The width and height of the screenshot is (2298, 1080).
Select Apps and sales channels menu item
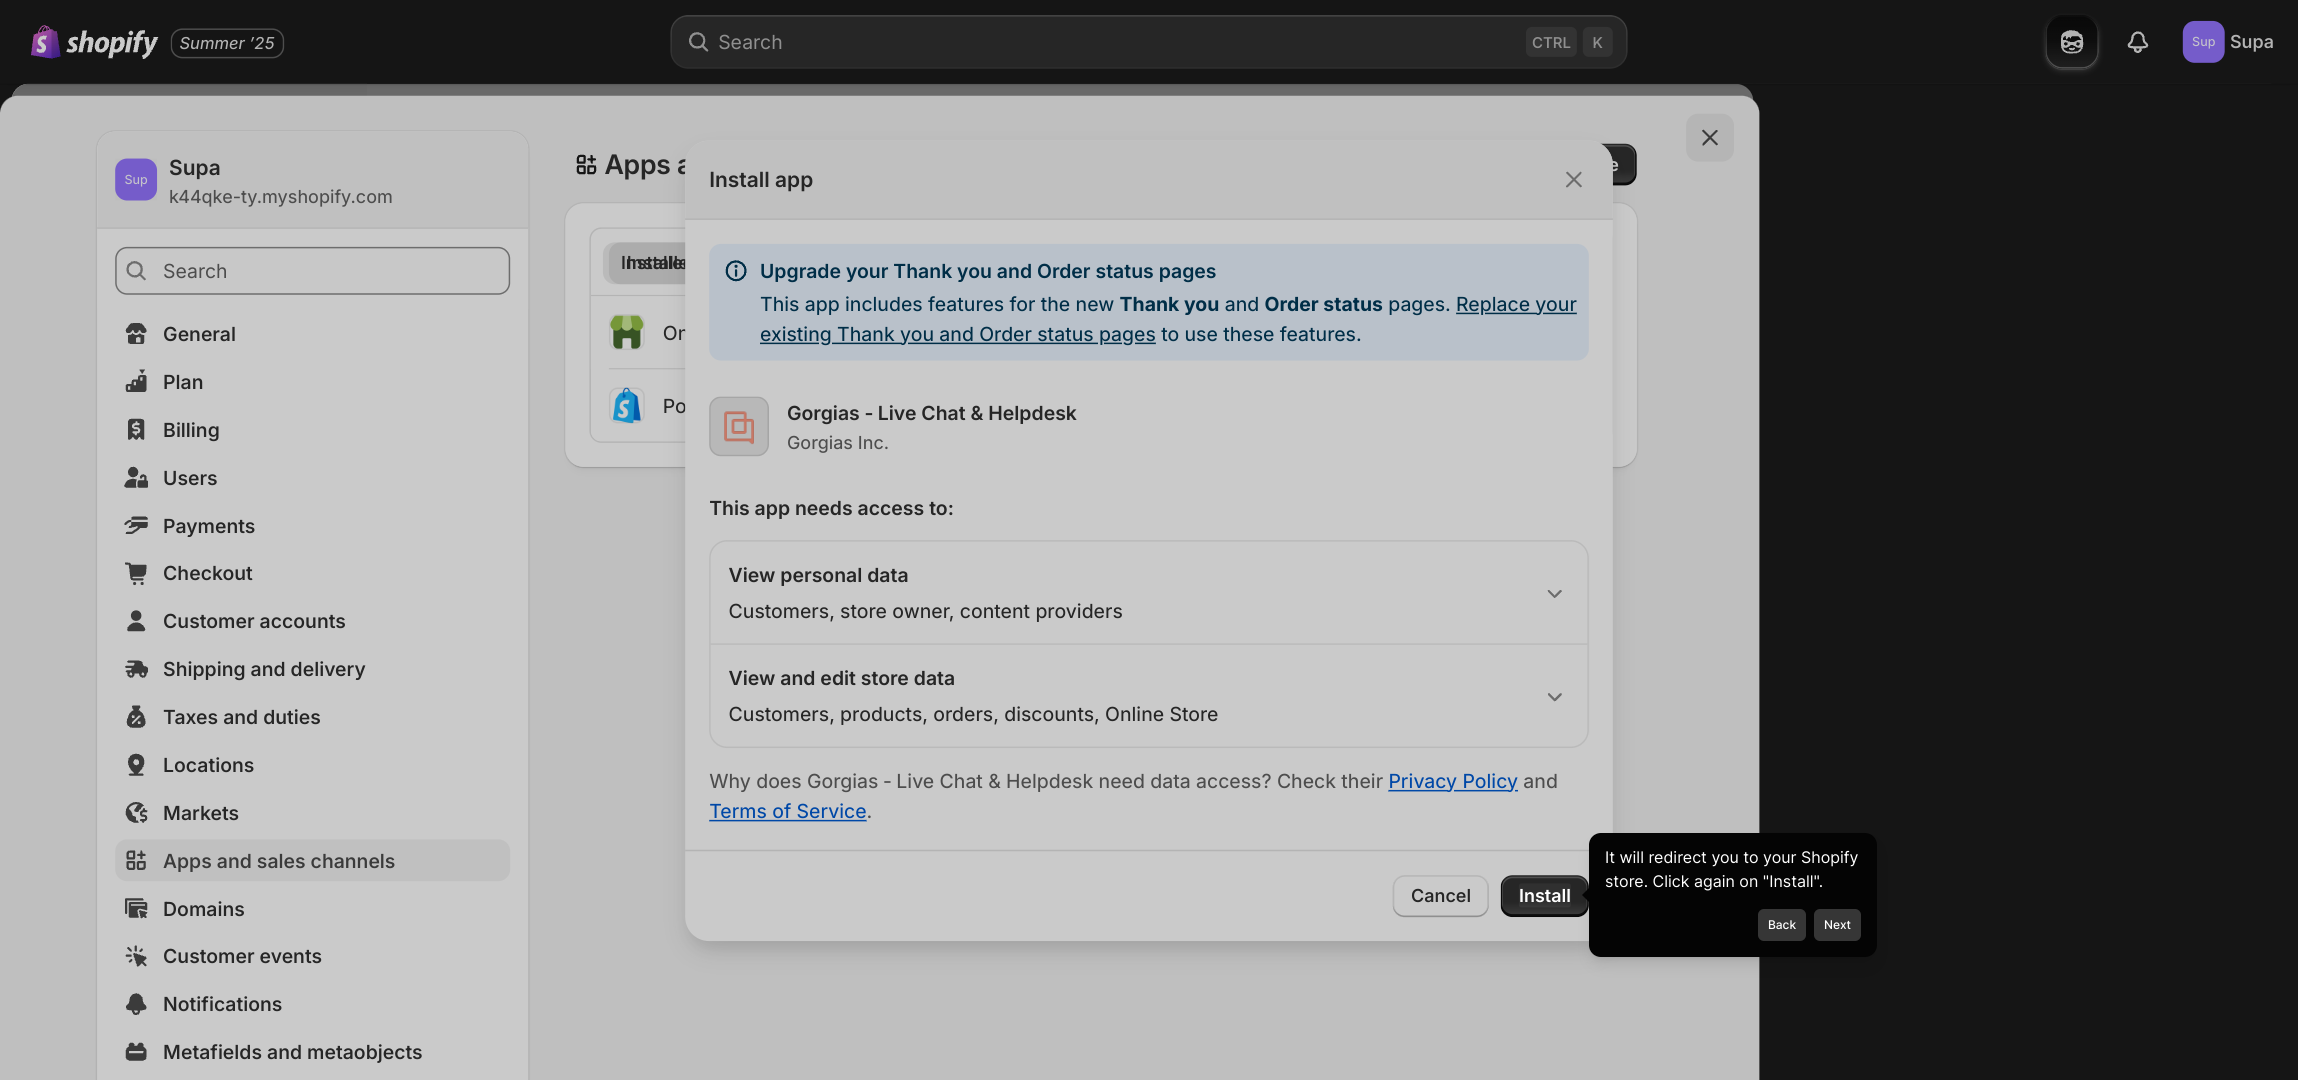(312, 861)
